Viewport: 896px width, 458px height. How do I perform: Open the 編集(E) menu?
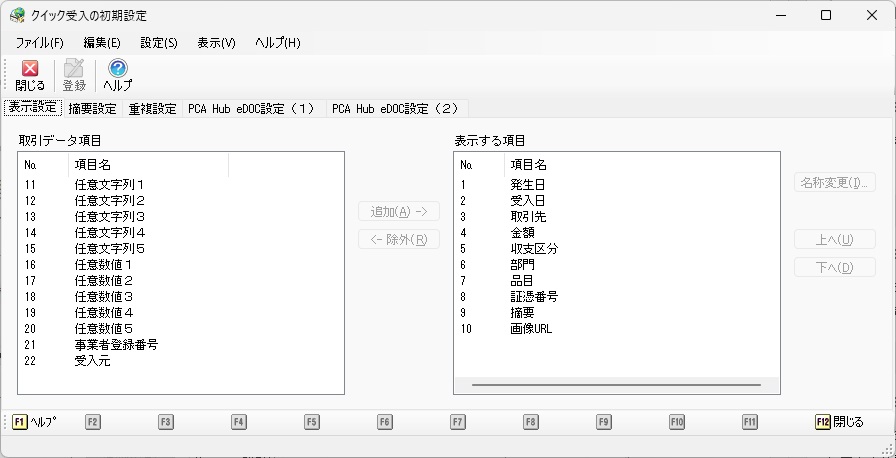pyautogui.click(x=102, y=43)
